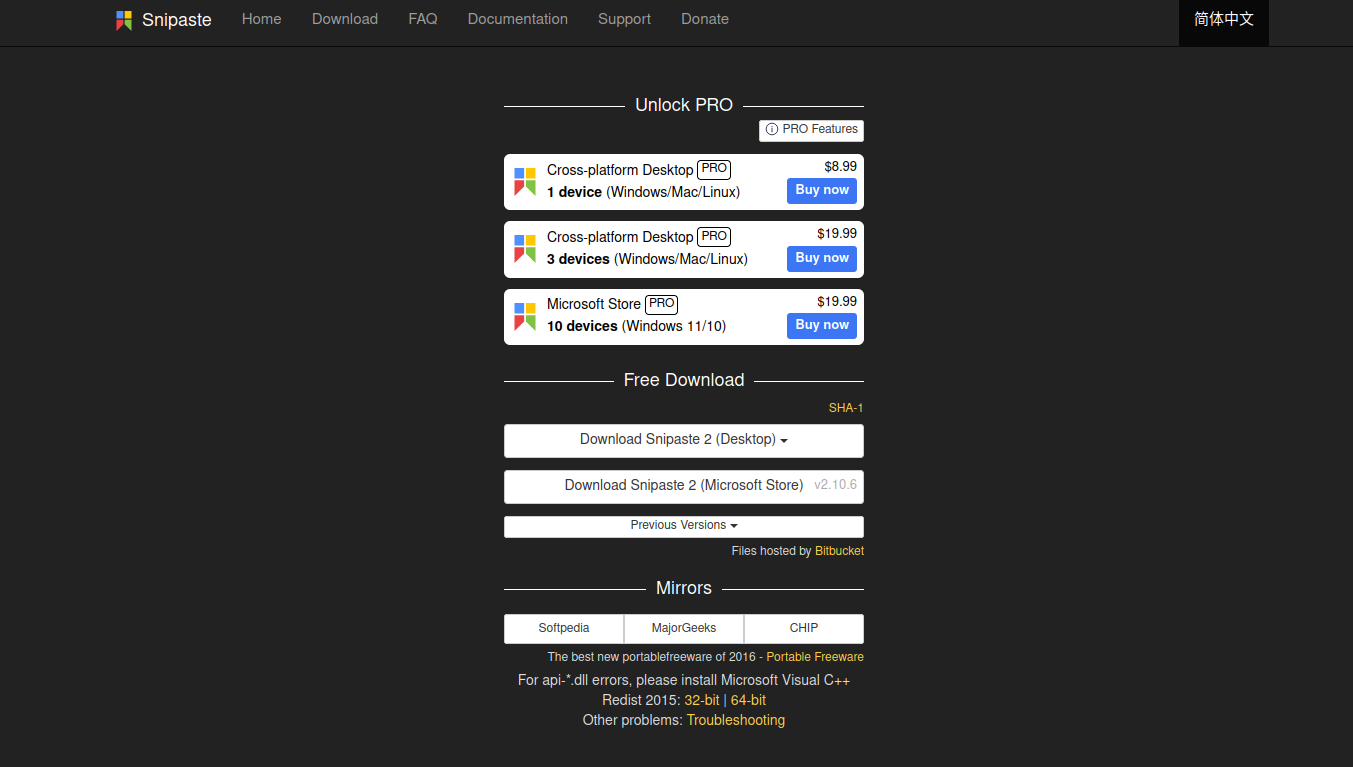This screenshot has width=1353, height=767.
Task: Click the info icon on PRO Features button
Action: tap(772, 130)
